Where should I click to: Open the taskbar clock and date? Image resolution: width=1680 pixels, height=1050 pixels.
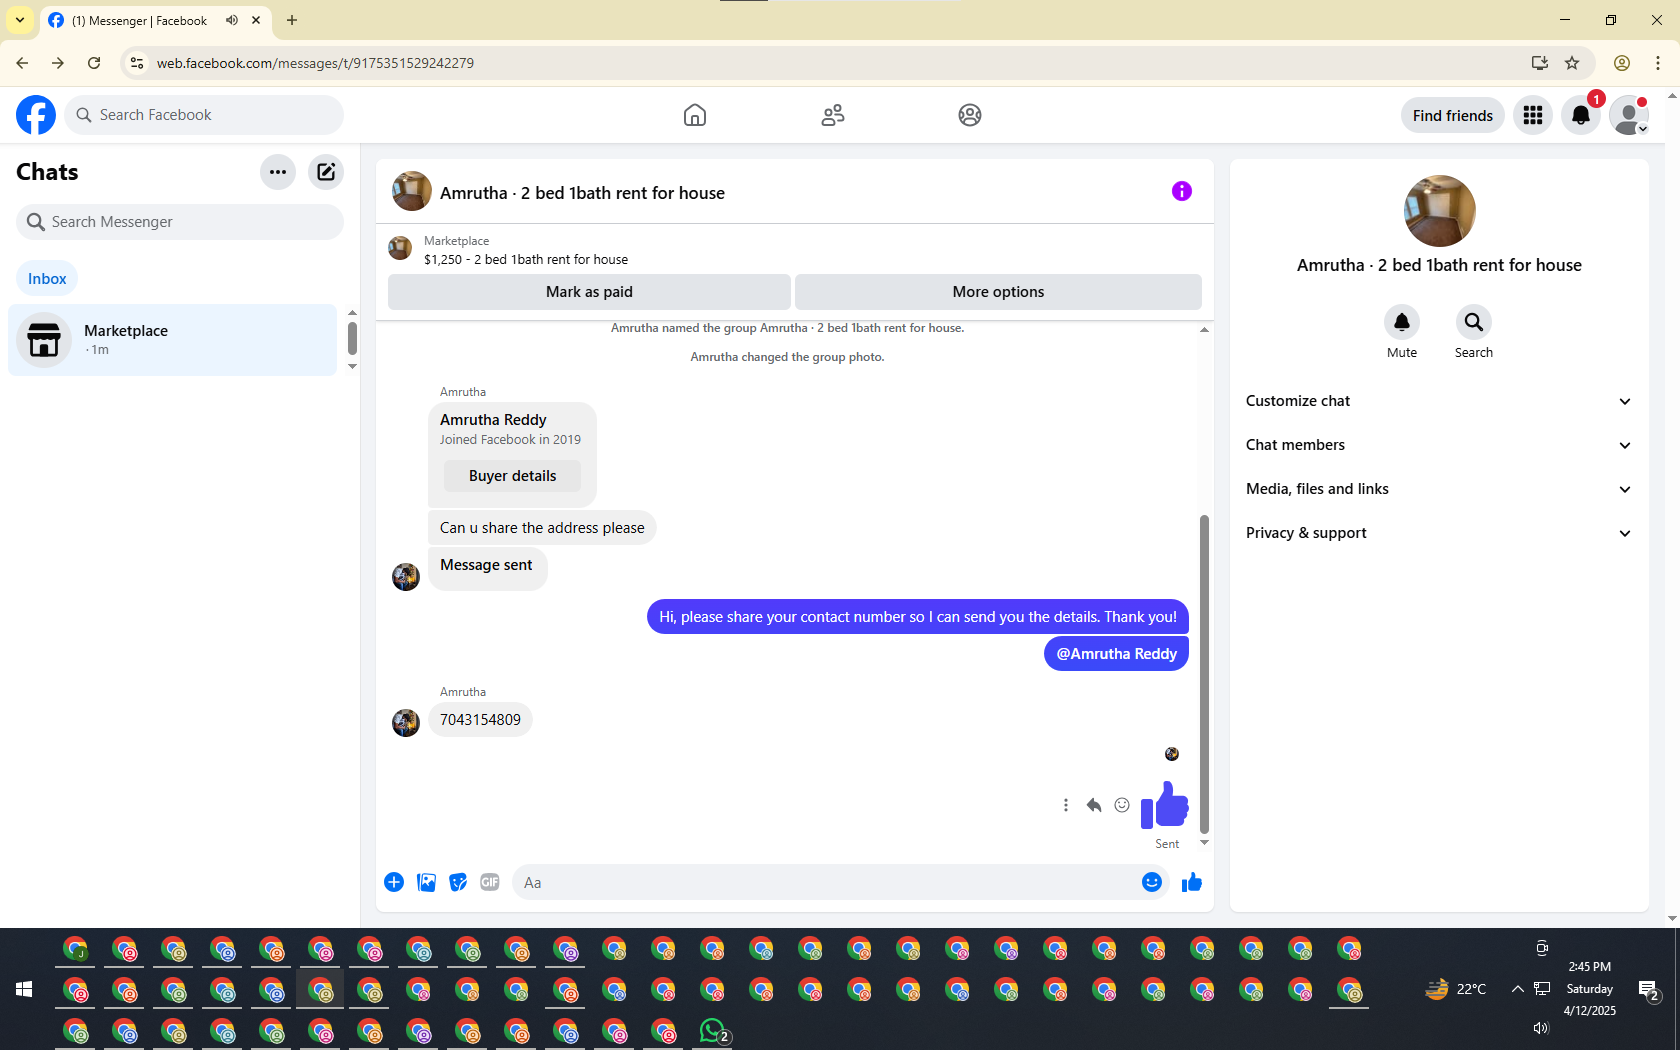(1590, 989)
